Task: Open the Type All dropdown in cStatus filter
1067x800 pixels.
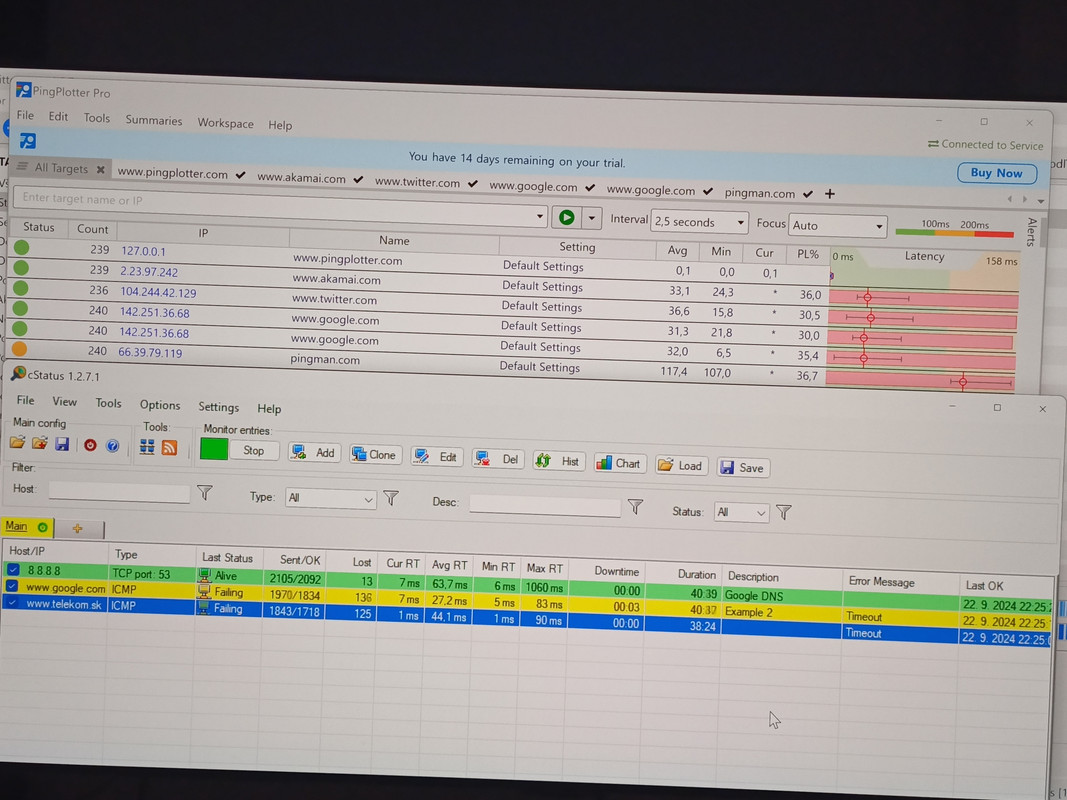Action: tap(330, 499)
